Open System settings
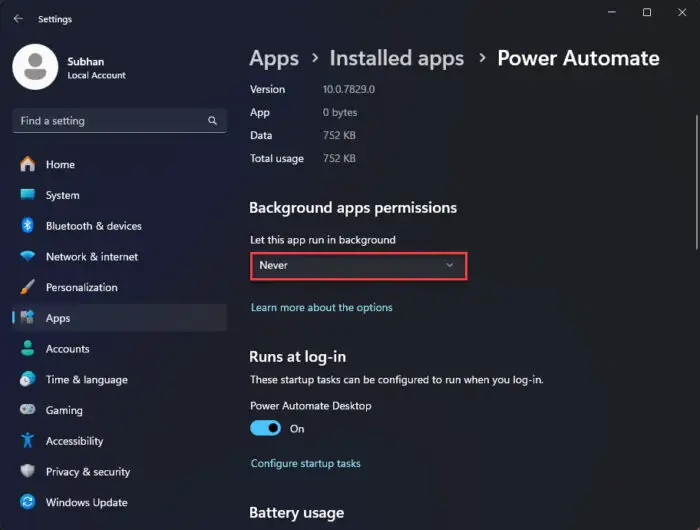The image size is (700, 530). 119,195
